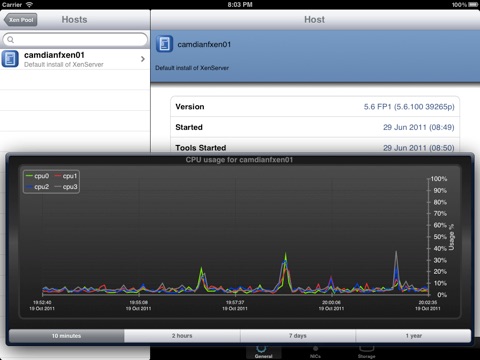Viewport: 480px width, 360px height.
Task: Click the battery indicator in status bar
Action: point(473,5)
